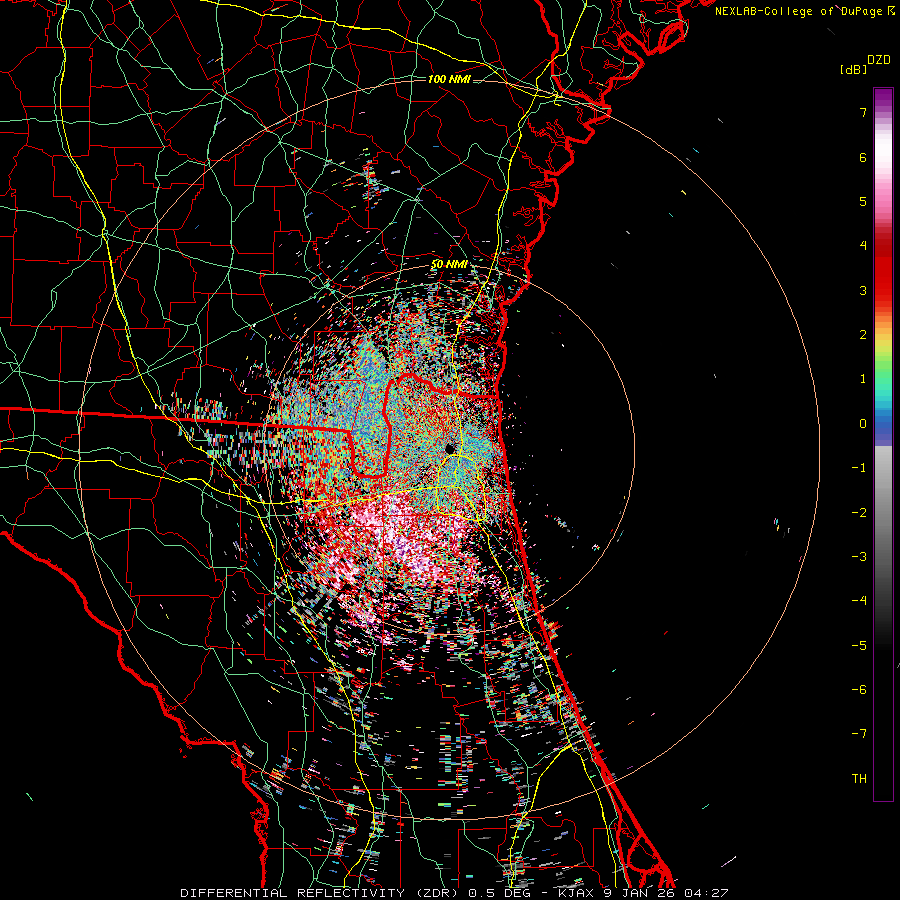Viewport: 900px width, 900px height.
Task: Click the -3 value on color scale
Action: pyautogui.click(x=859, y=557)
